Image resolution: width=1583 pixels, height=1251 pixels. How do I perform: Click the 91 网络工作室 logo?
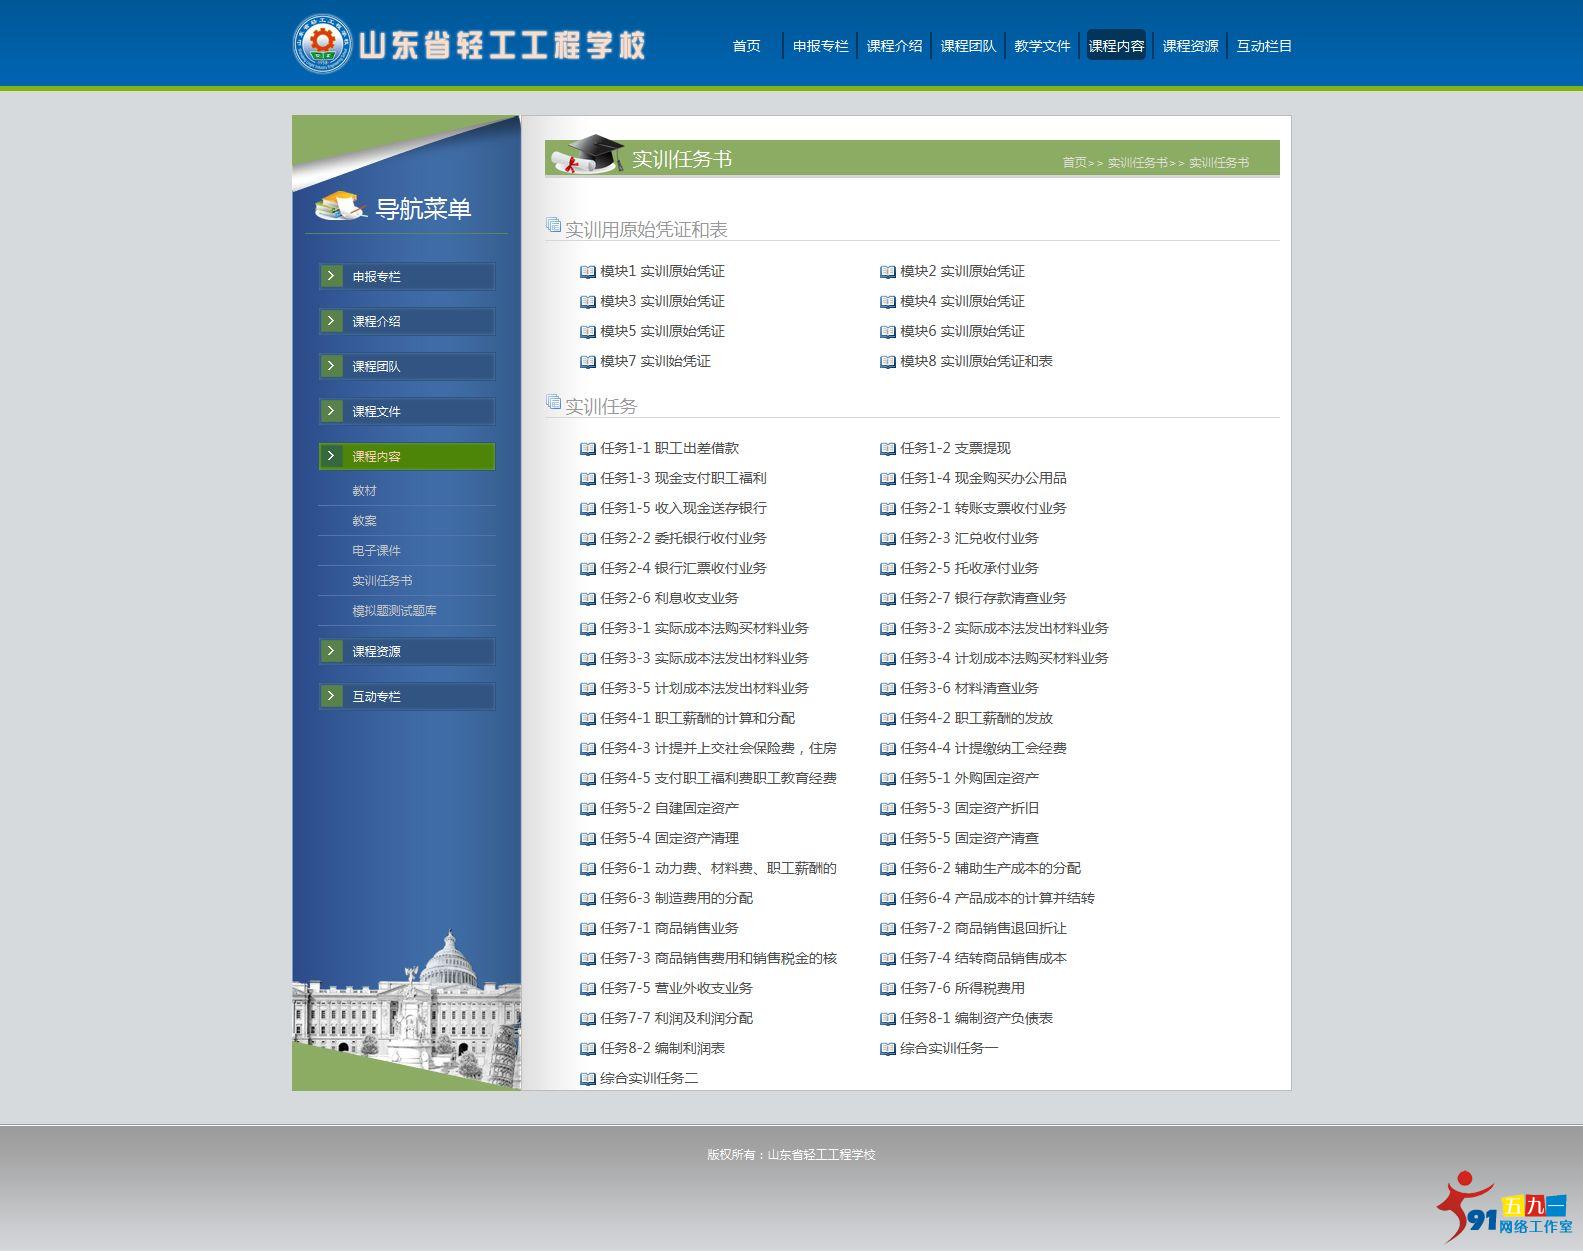[x=1504, y=1207]
